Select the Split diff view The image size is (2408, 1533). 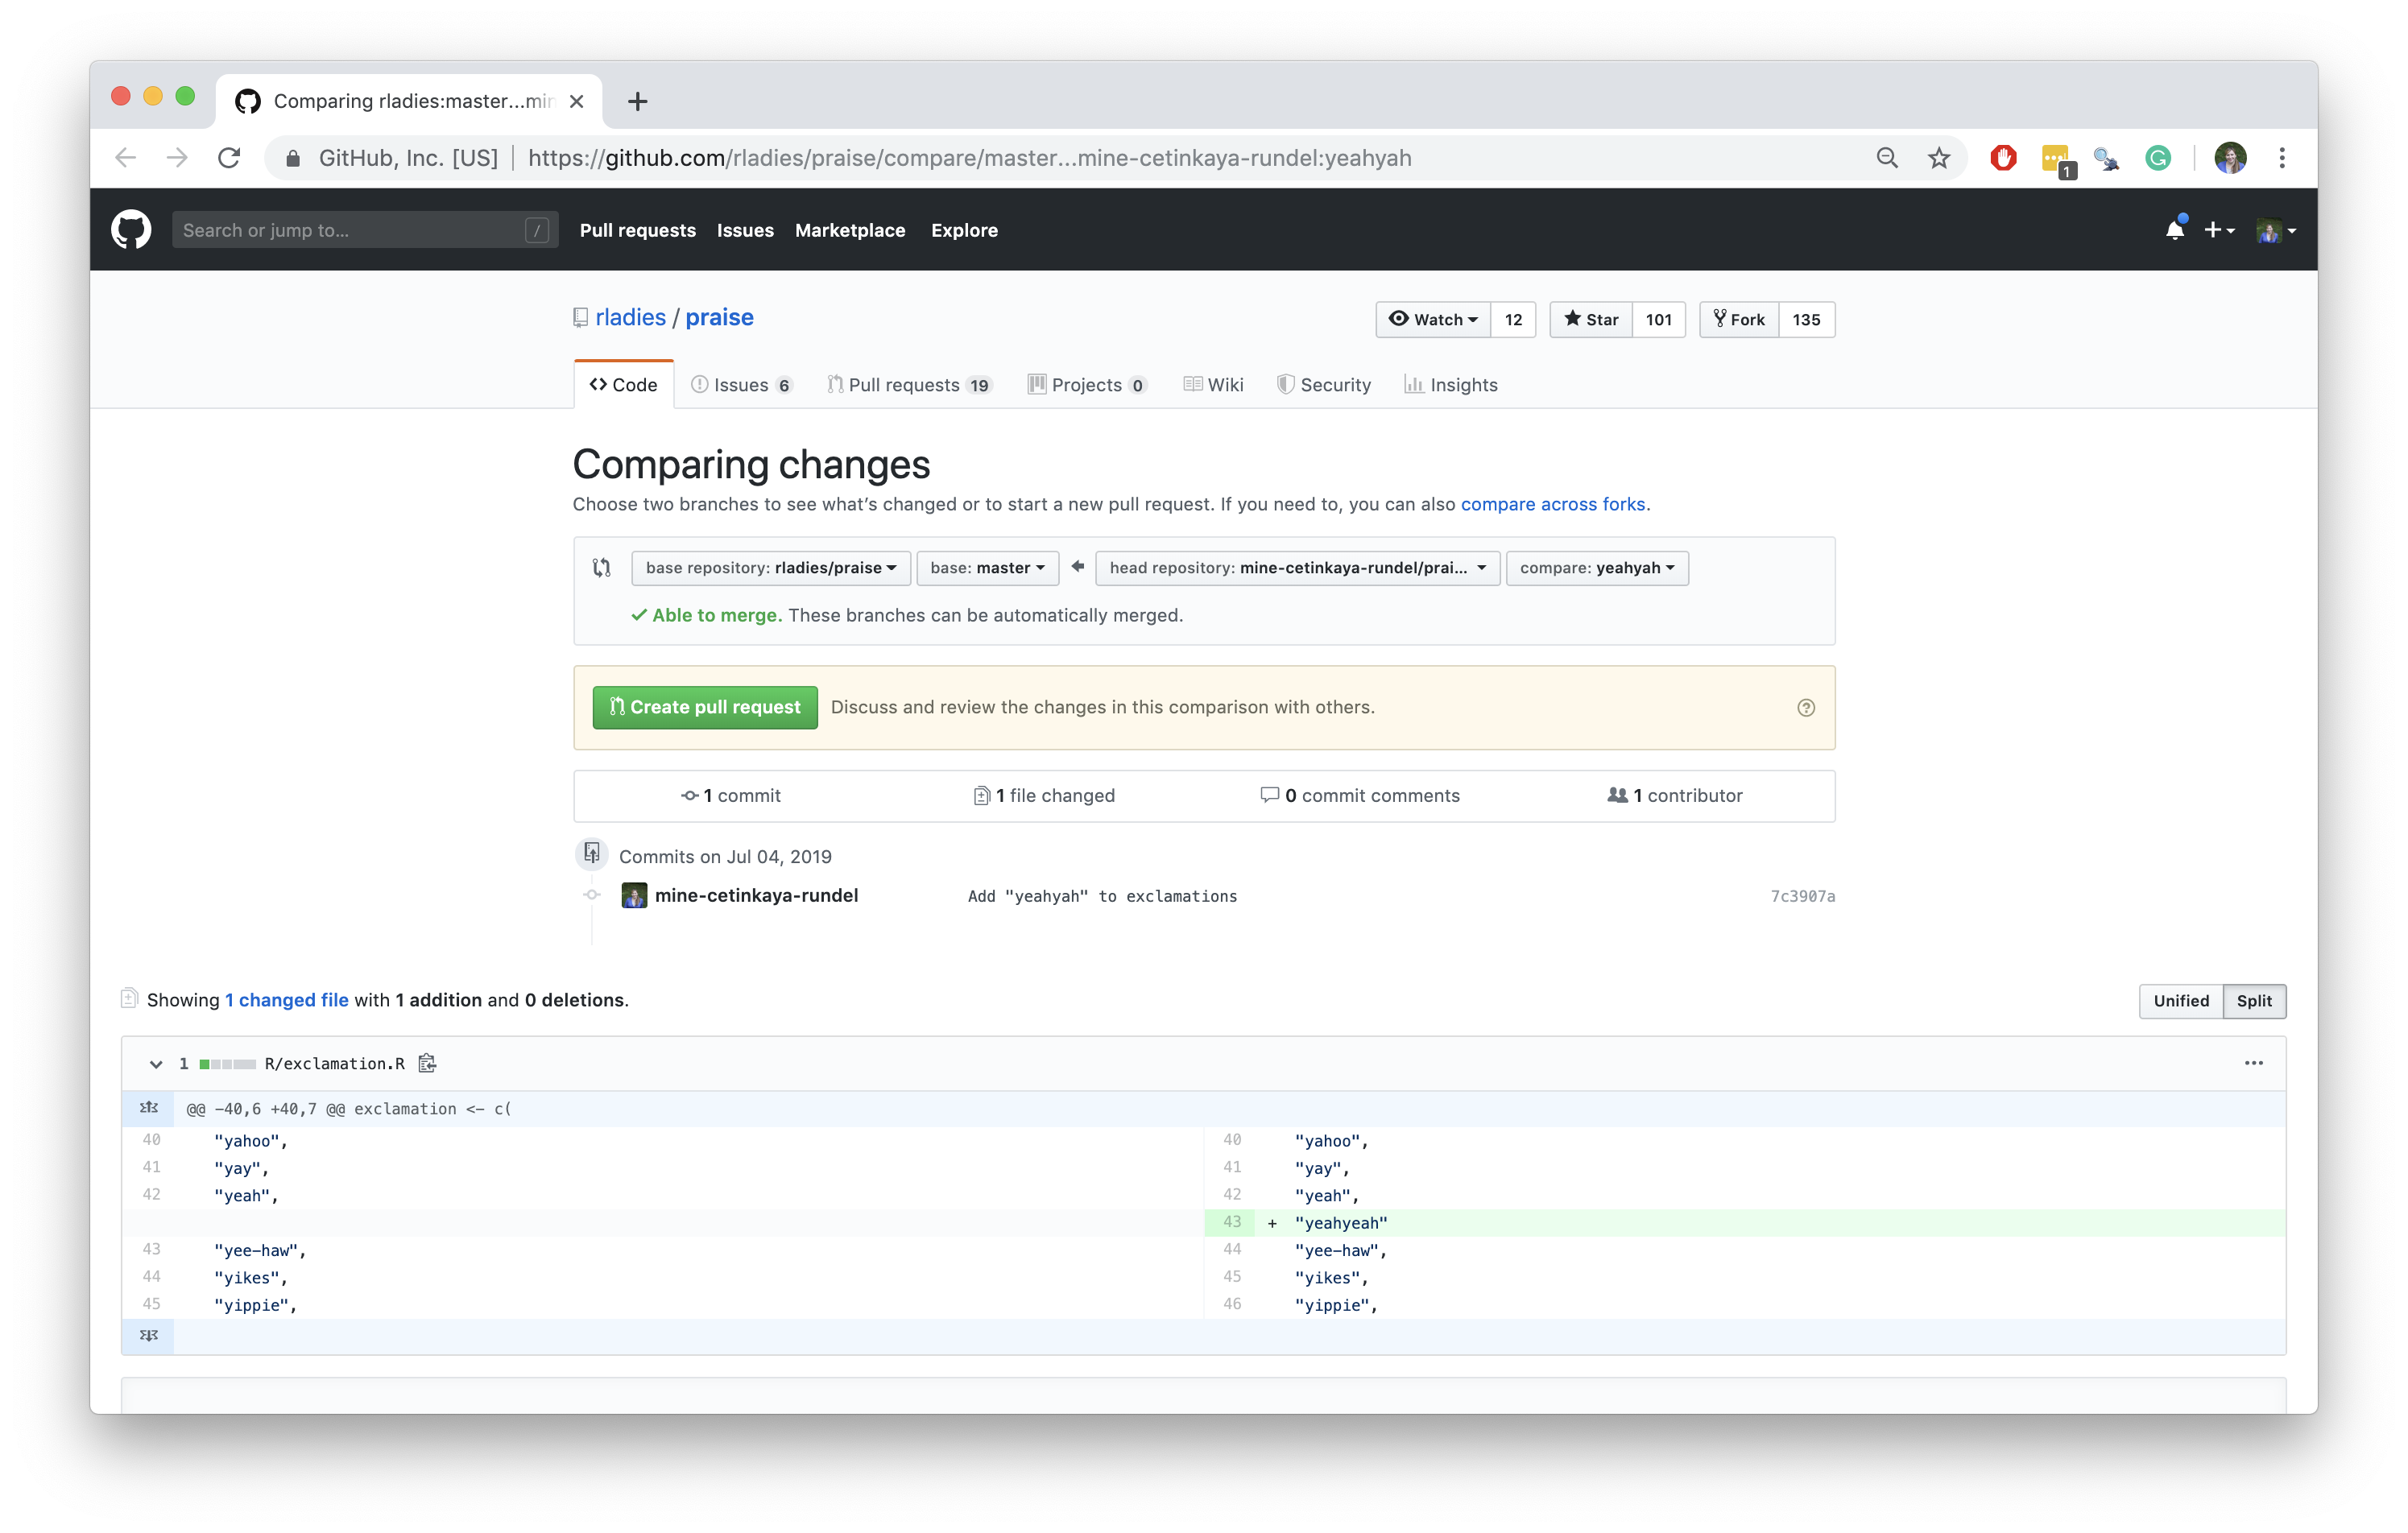(2254, 1001)
